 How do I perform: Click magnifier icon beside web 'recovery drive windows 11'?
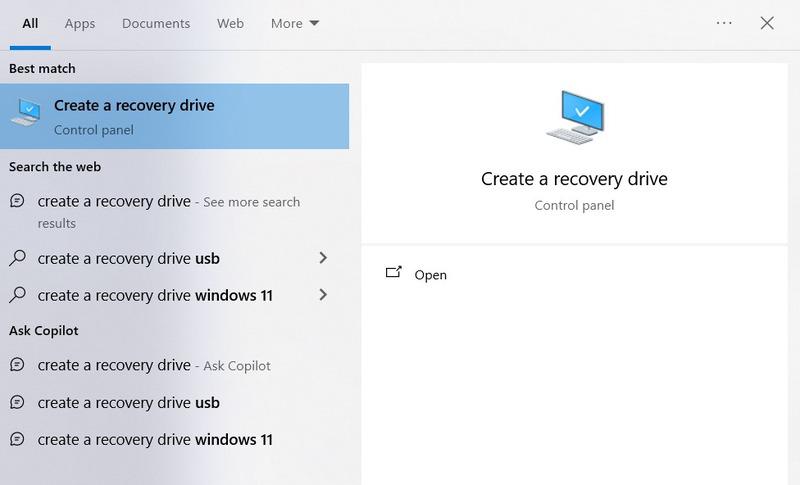pos(17,295)
